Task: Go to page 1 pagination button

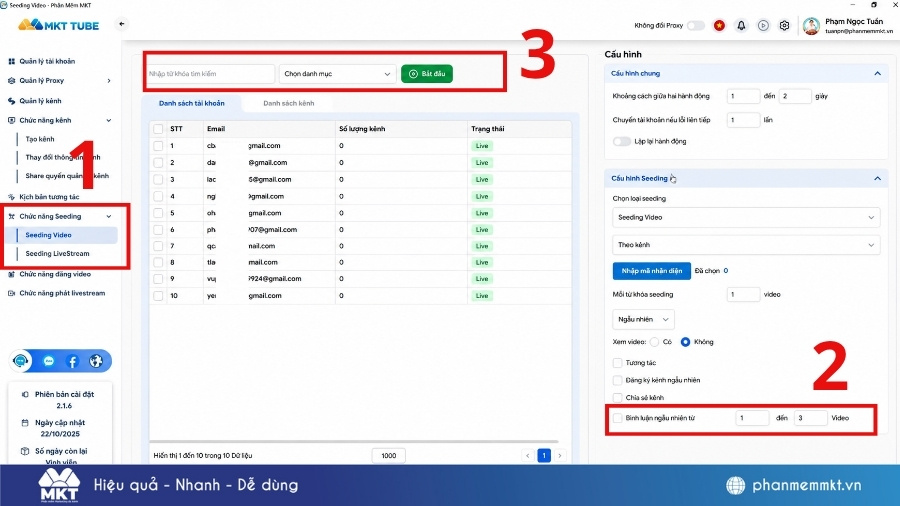Action: pyautogui.click(x=544, y=456)
